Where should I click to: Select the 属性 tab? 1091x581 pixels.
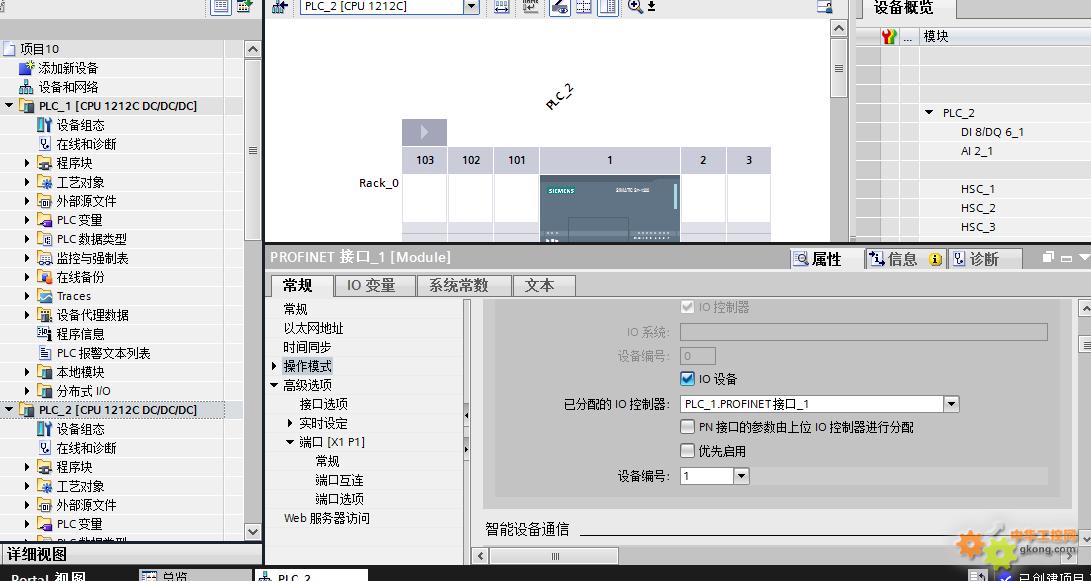click(x=826, y=259)
